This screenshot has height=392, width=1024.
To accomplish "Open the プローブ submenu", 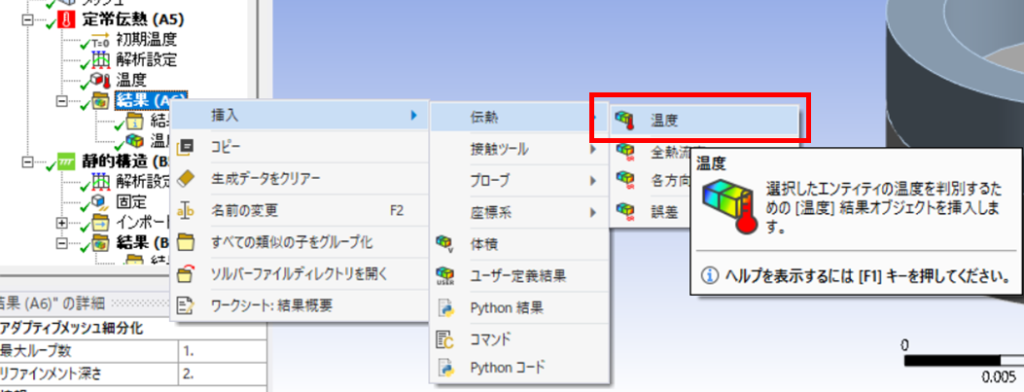I will coord(519,180).
